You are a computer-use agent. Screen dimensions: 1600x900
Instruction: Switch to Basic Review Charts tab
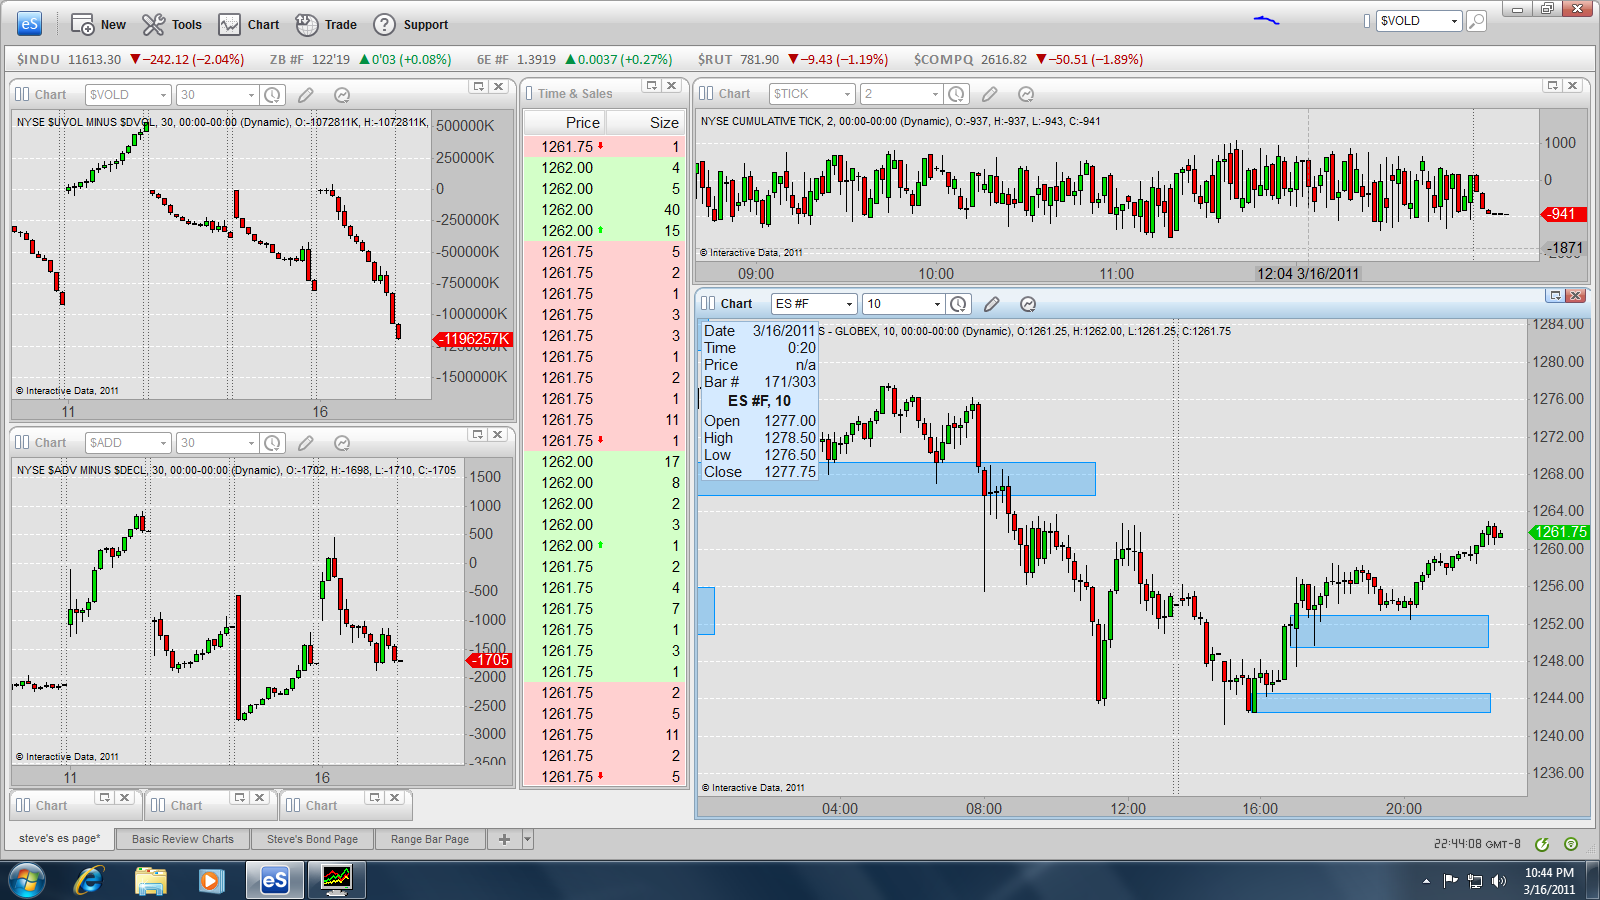click(183, 839)
